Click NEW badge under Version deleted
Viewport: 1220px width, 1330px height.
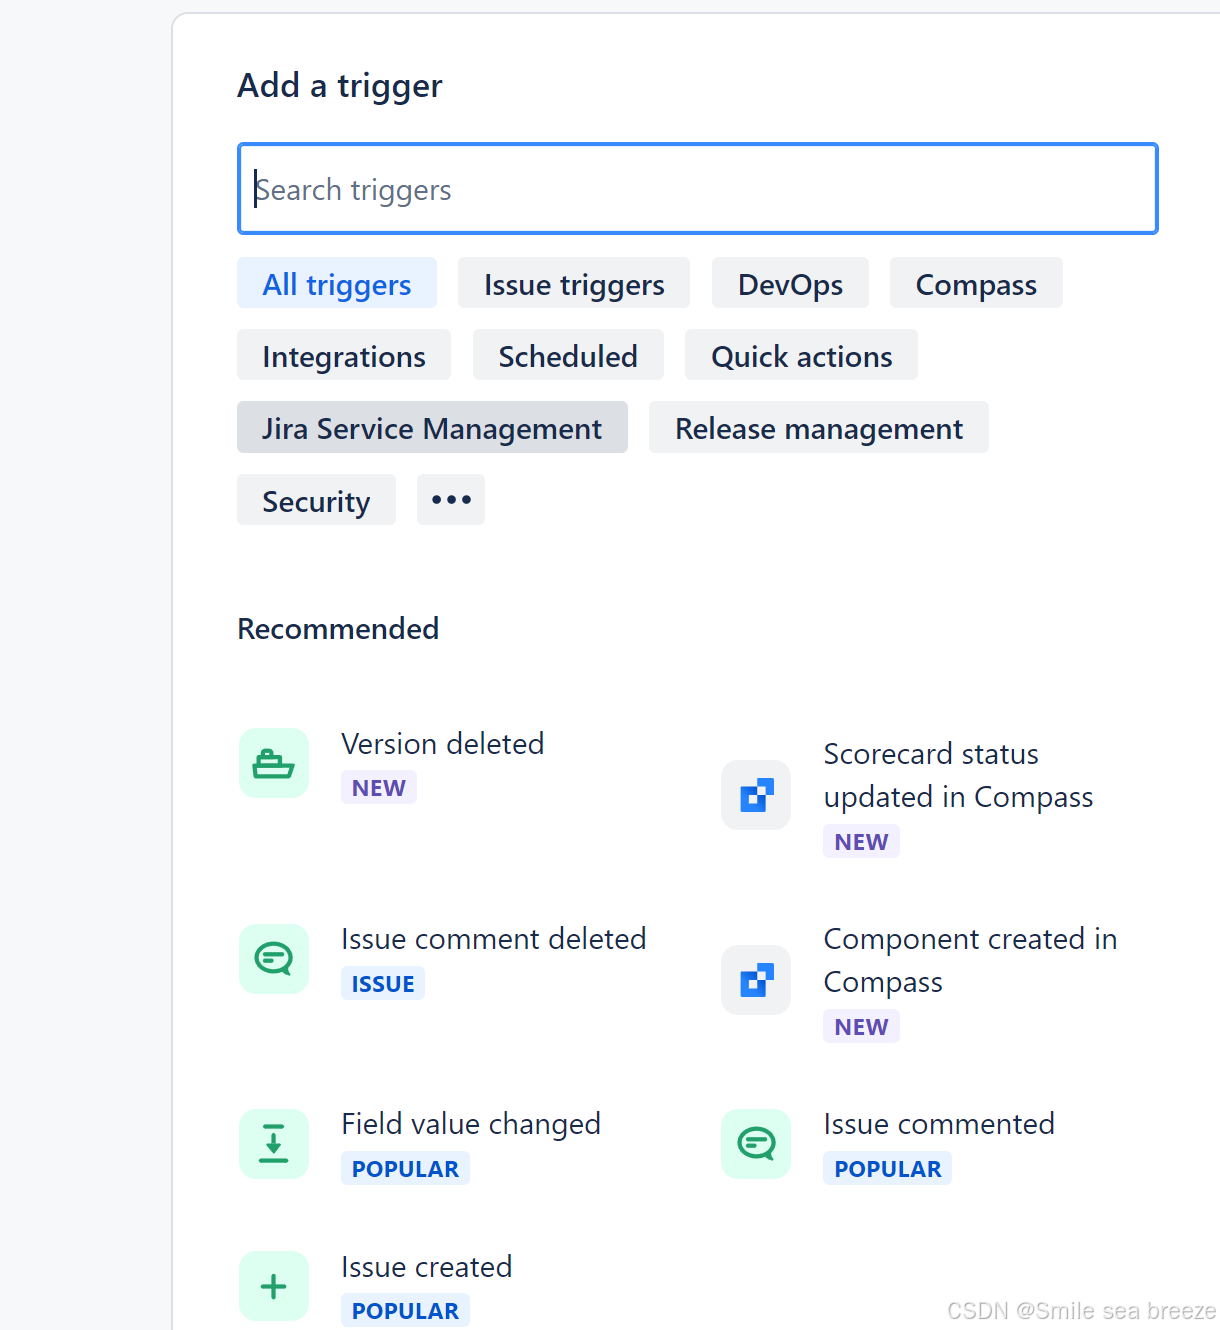[379, 788]
